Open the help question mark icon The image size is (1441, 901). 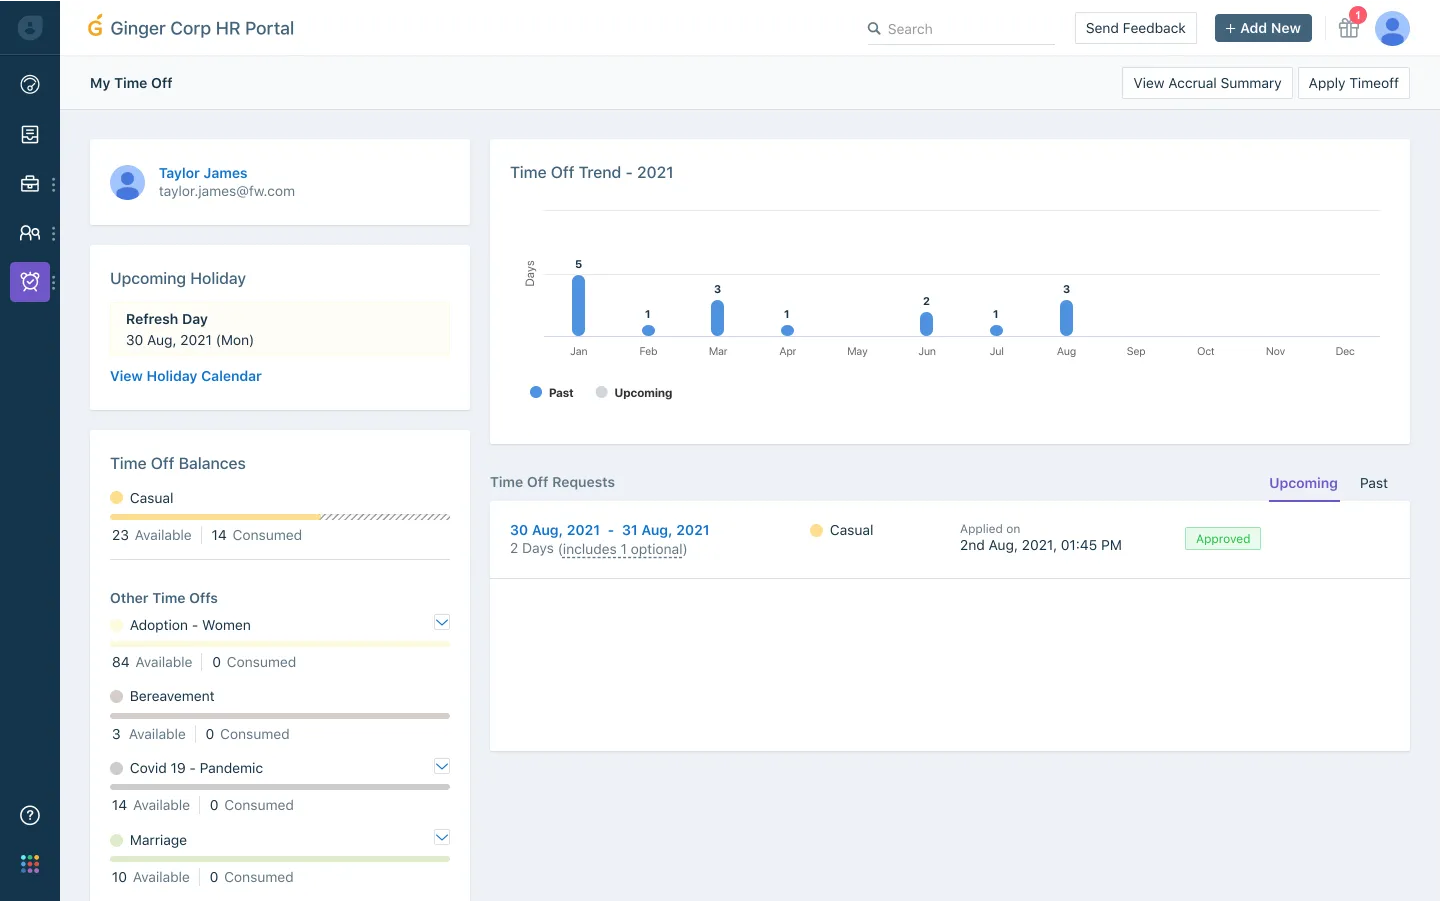[30, 815]
